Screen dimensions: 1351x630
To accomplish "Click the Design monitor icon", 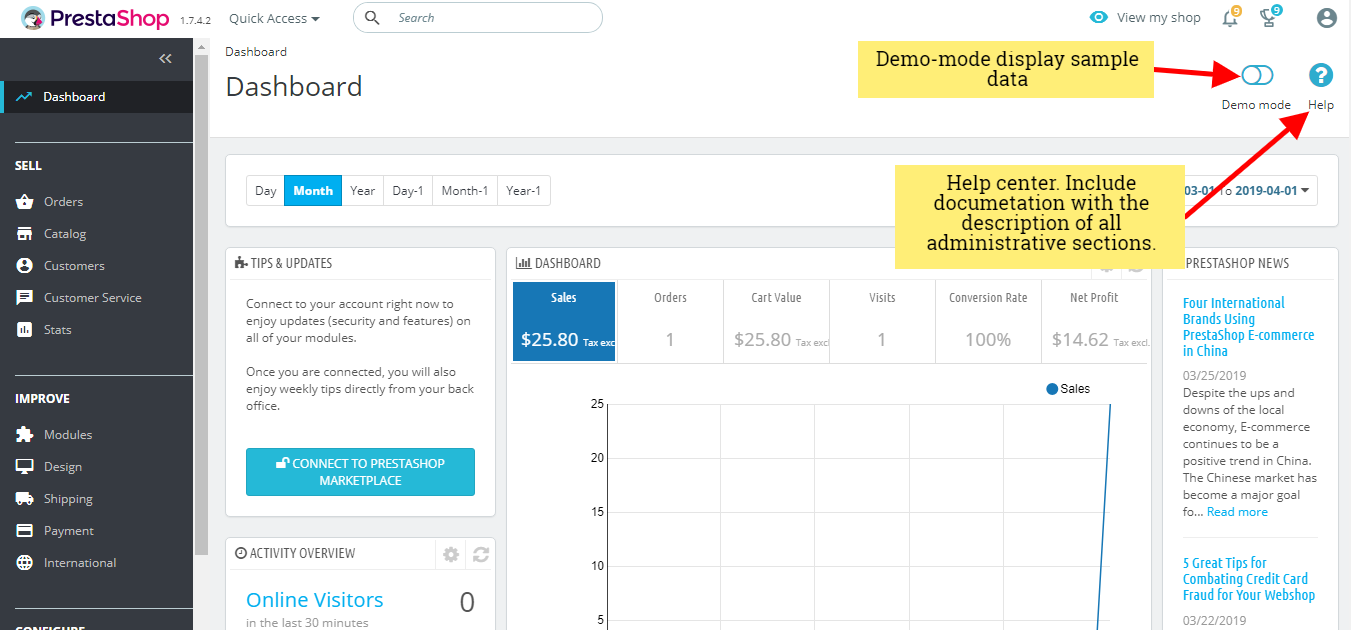I will tap(25, 467).
